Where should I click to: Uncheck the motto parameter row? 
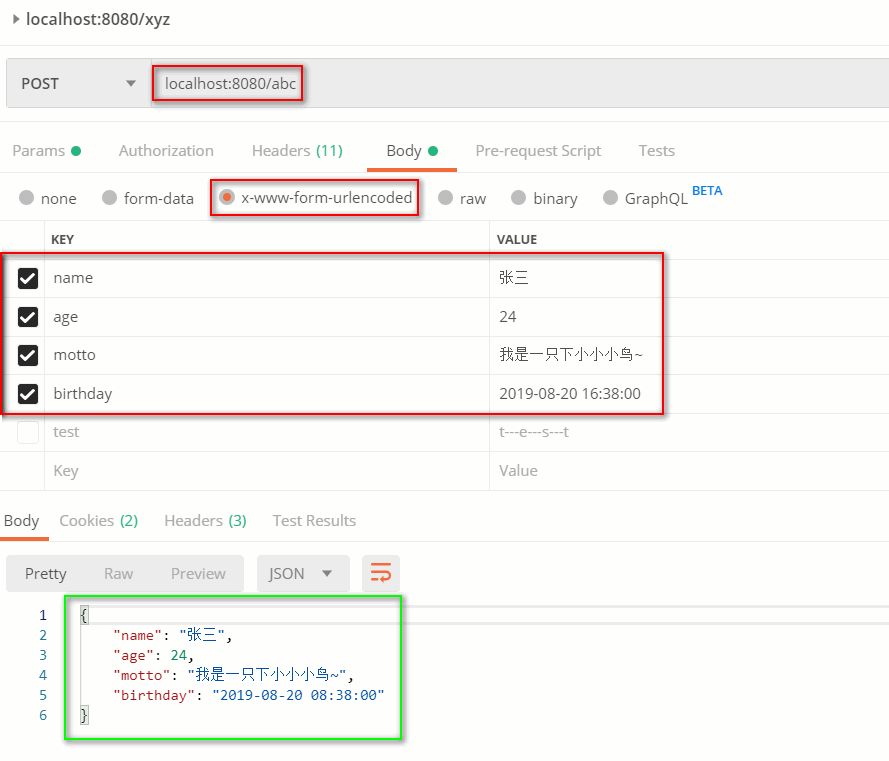coord(27,355)
